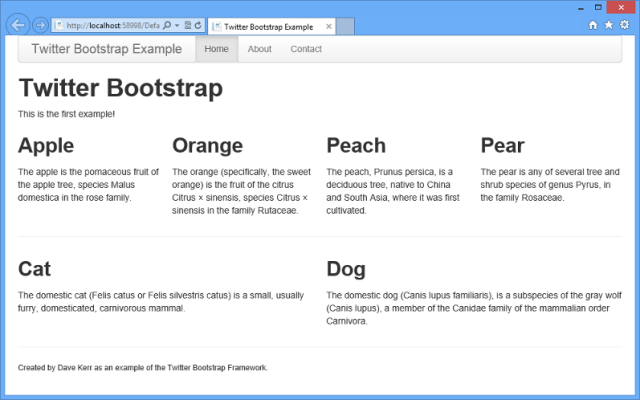Open a new tab with the blank tab button
Screen dimensions: 640x400
[345, 27]
